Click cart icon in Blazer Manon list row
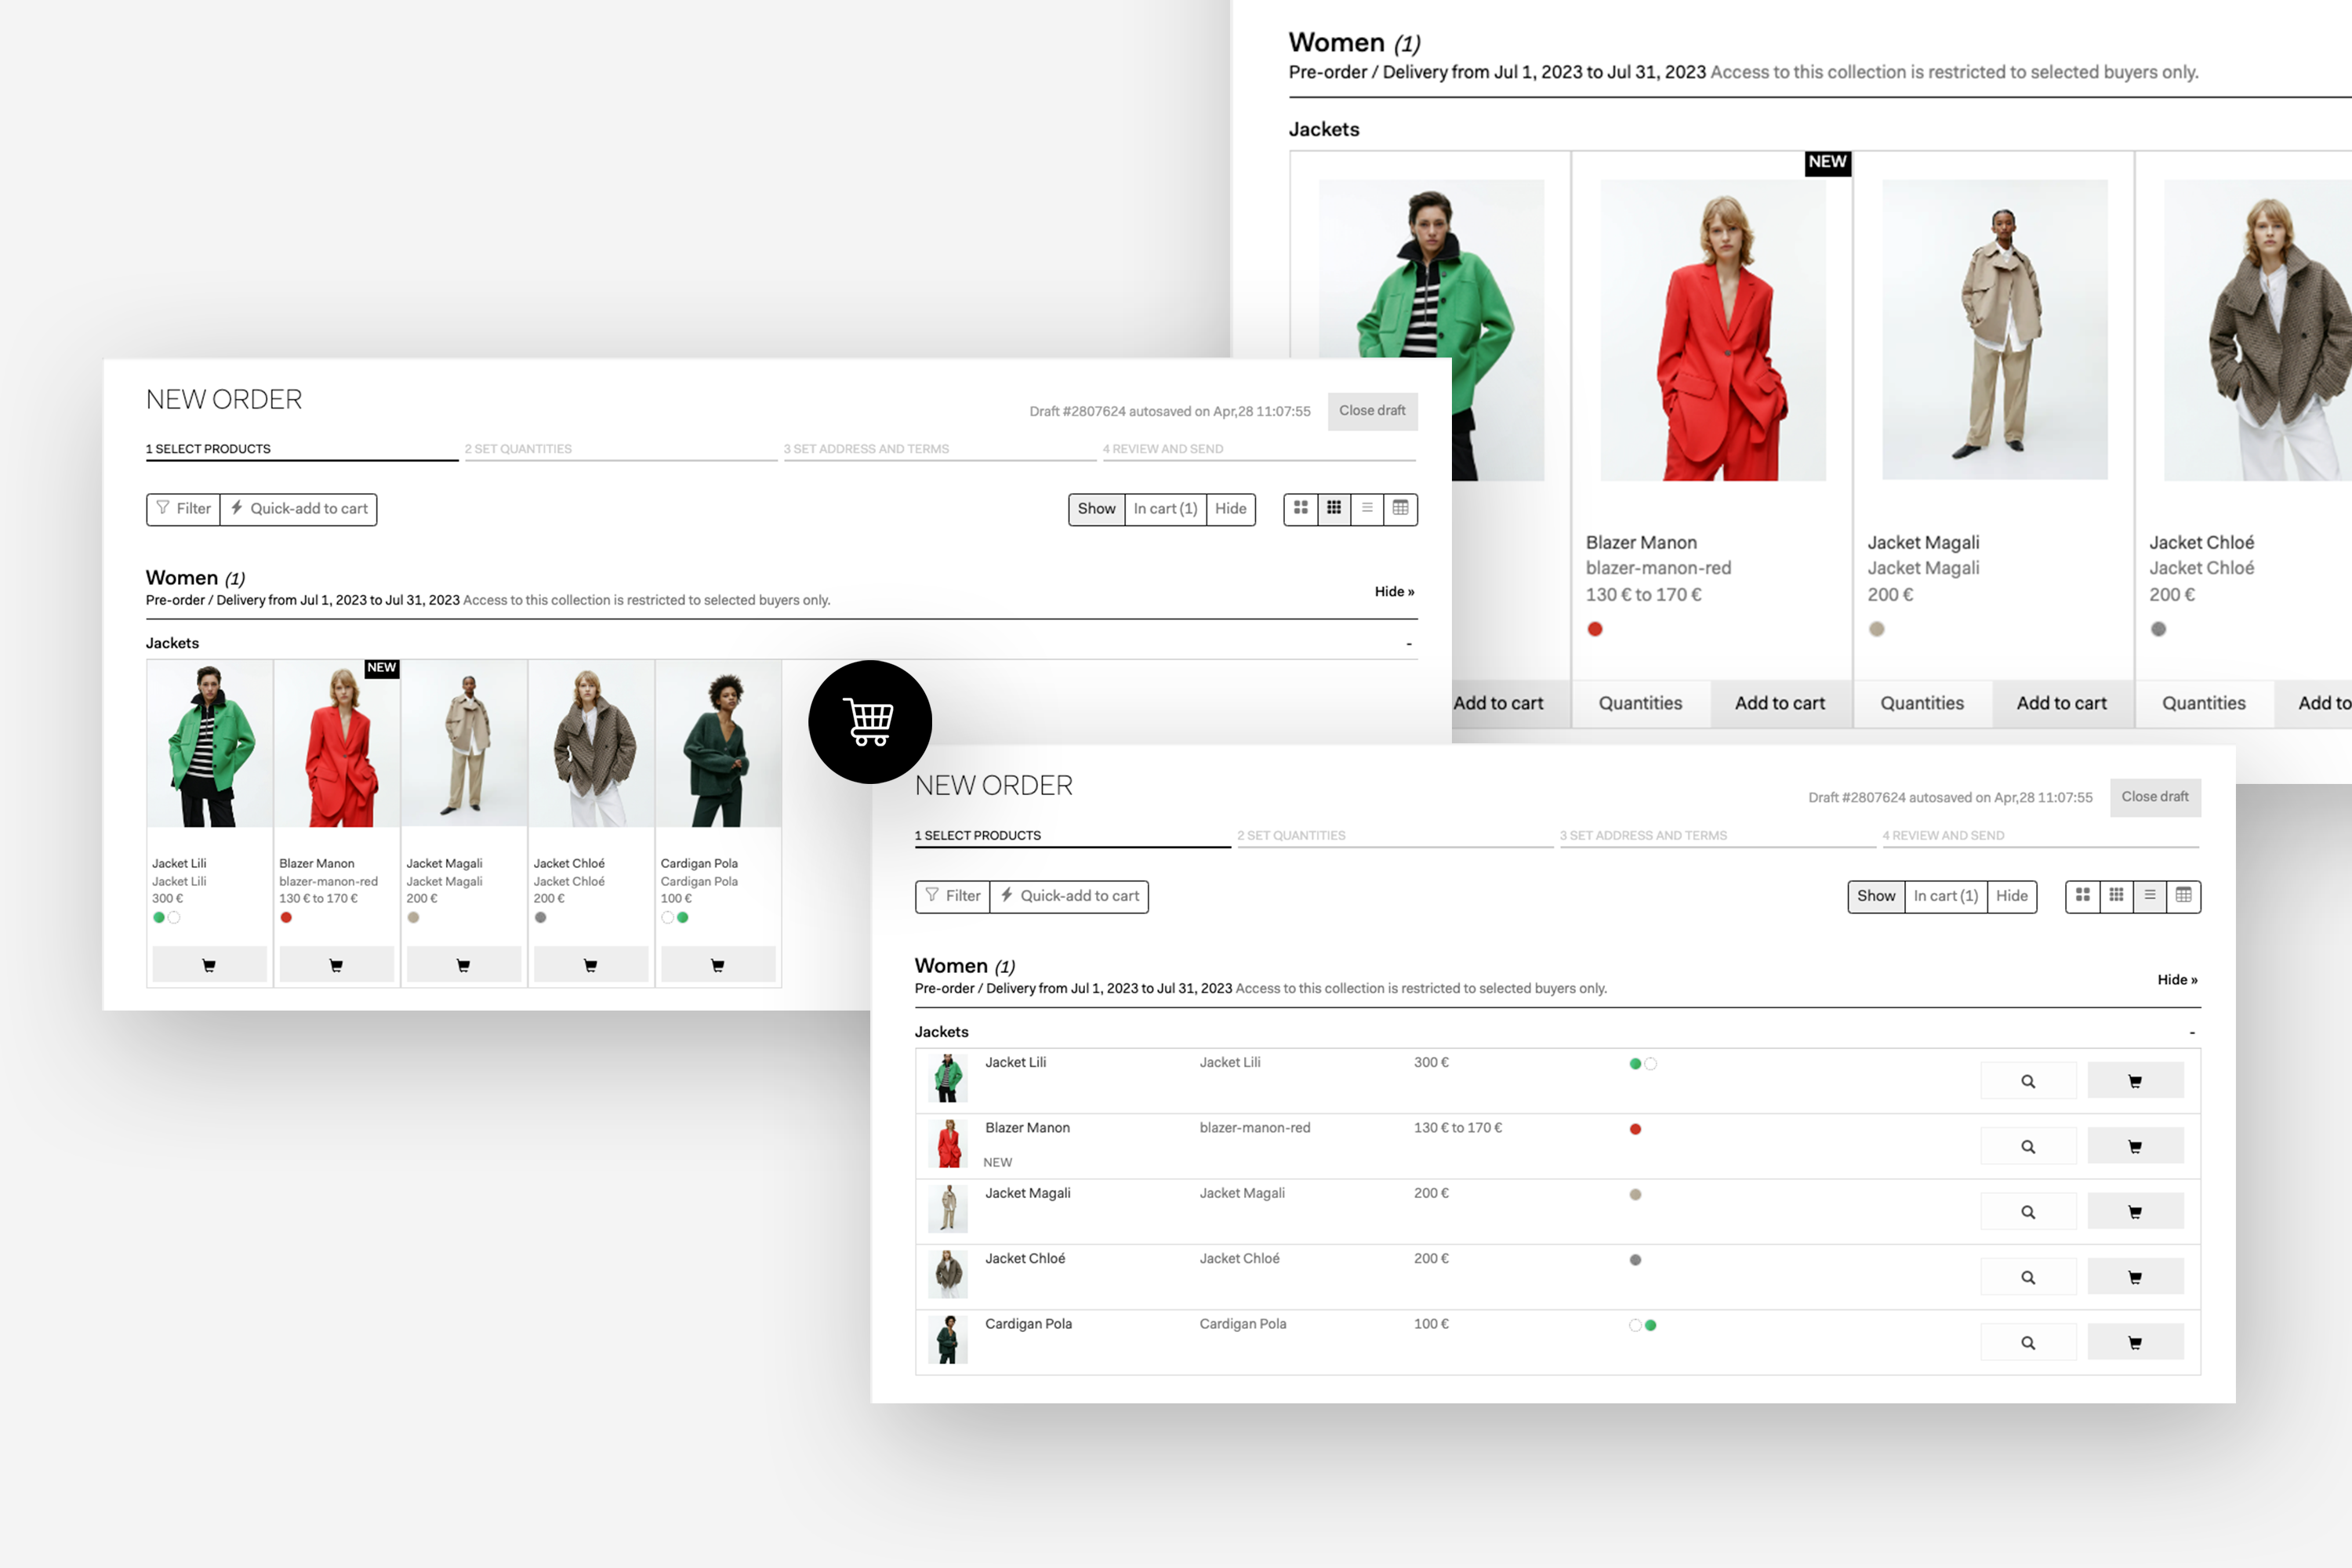2352x1568 pixels. [x=2135, y=1146]
